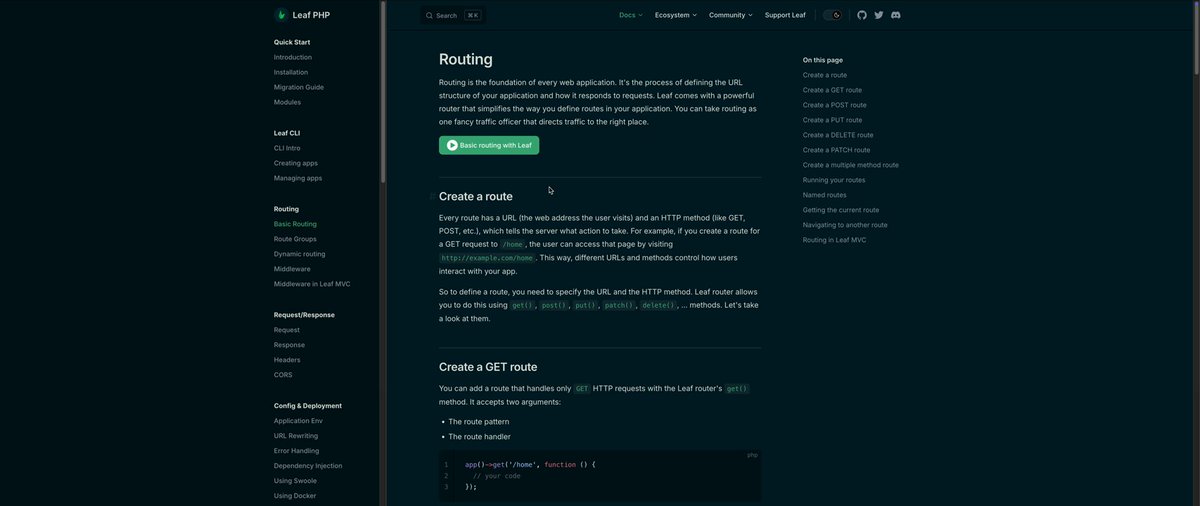This screenshot has width=1200, height=506.
Task: Open the Migration Guide sidebar link
Action: pos(299,87)
